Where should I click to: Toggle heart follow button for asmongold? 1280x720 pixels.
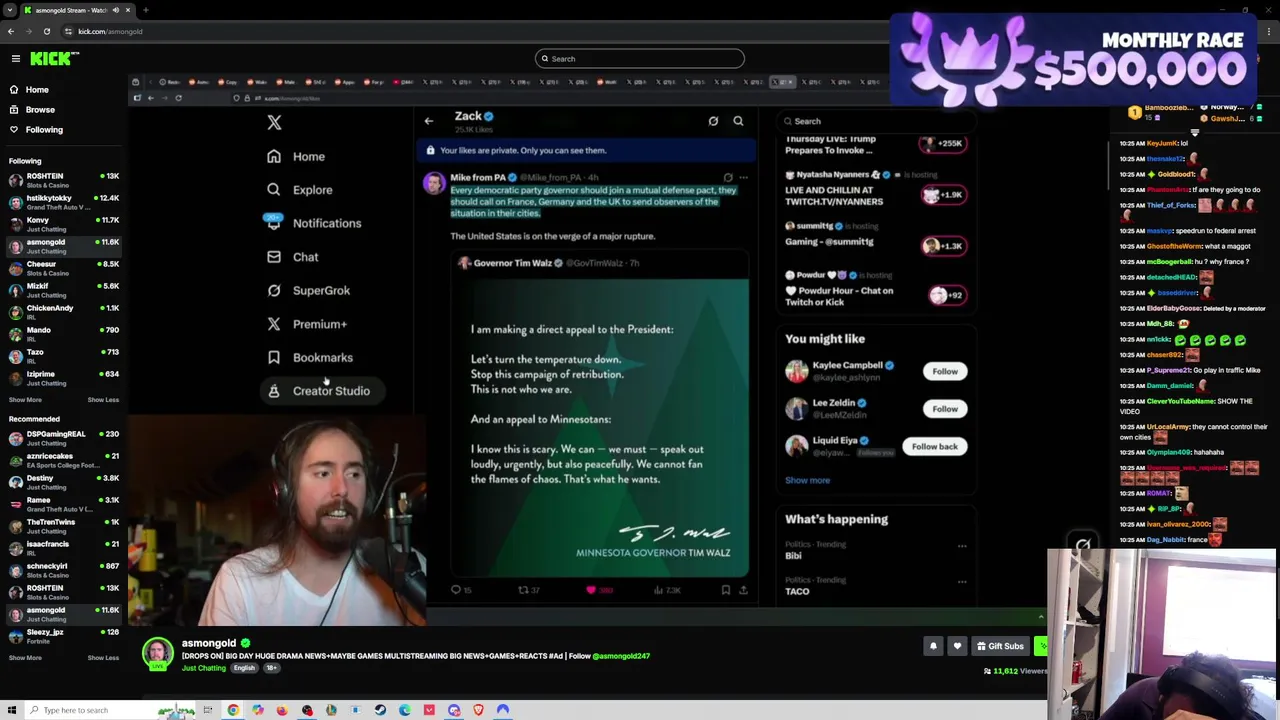point(957,647)
